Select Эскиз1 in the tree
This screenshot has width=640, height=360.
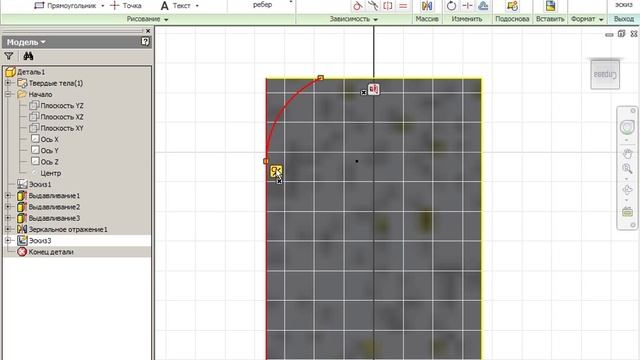pos(40,184)
